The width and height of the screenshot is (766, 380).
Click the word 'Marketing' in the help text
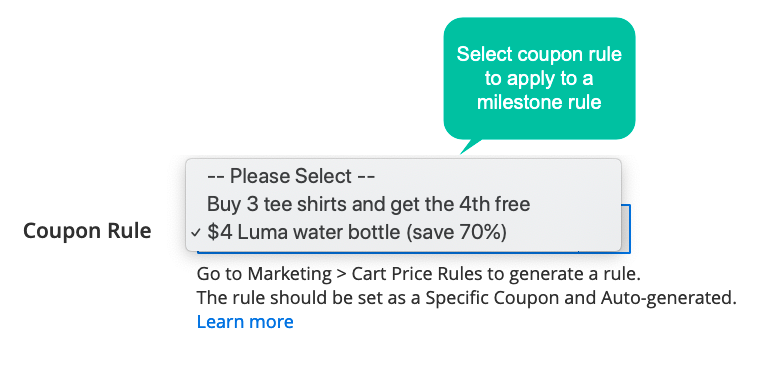(x=289, y=275)
